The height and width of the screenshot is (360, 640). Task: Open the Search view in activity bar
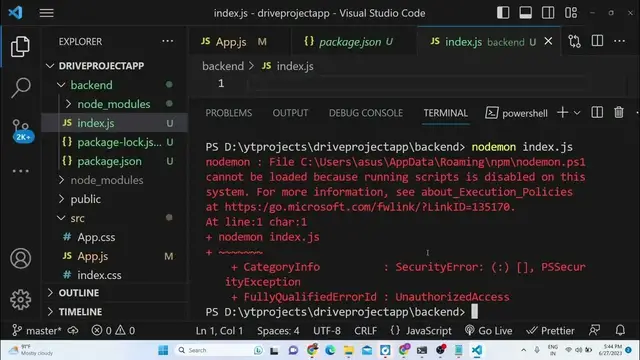pyautogui.click(x=20, y=88)
